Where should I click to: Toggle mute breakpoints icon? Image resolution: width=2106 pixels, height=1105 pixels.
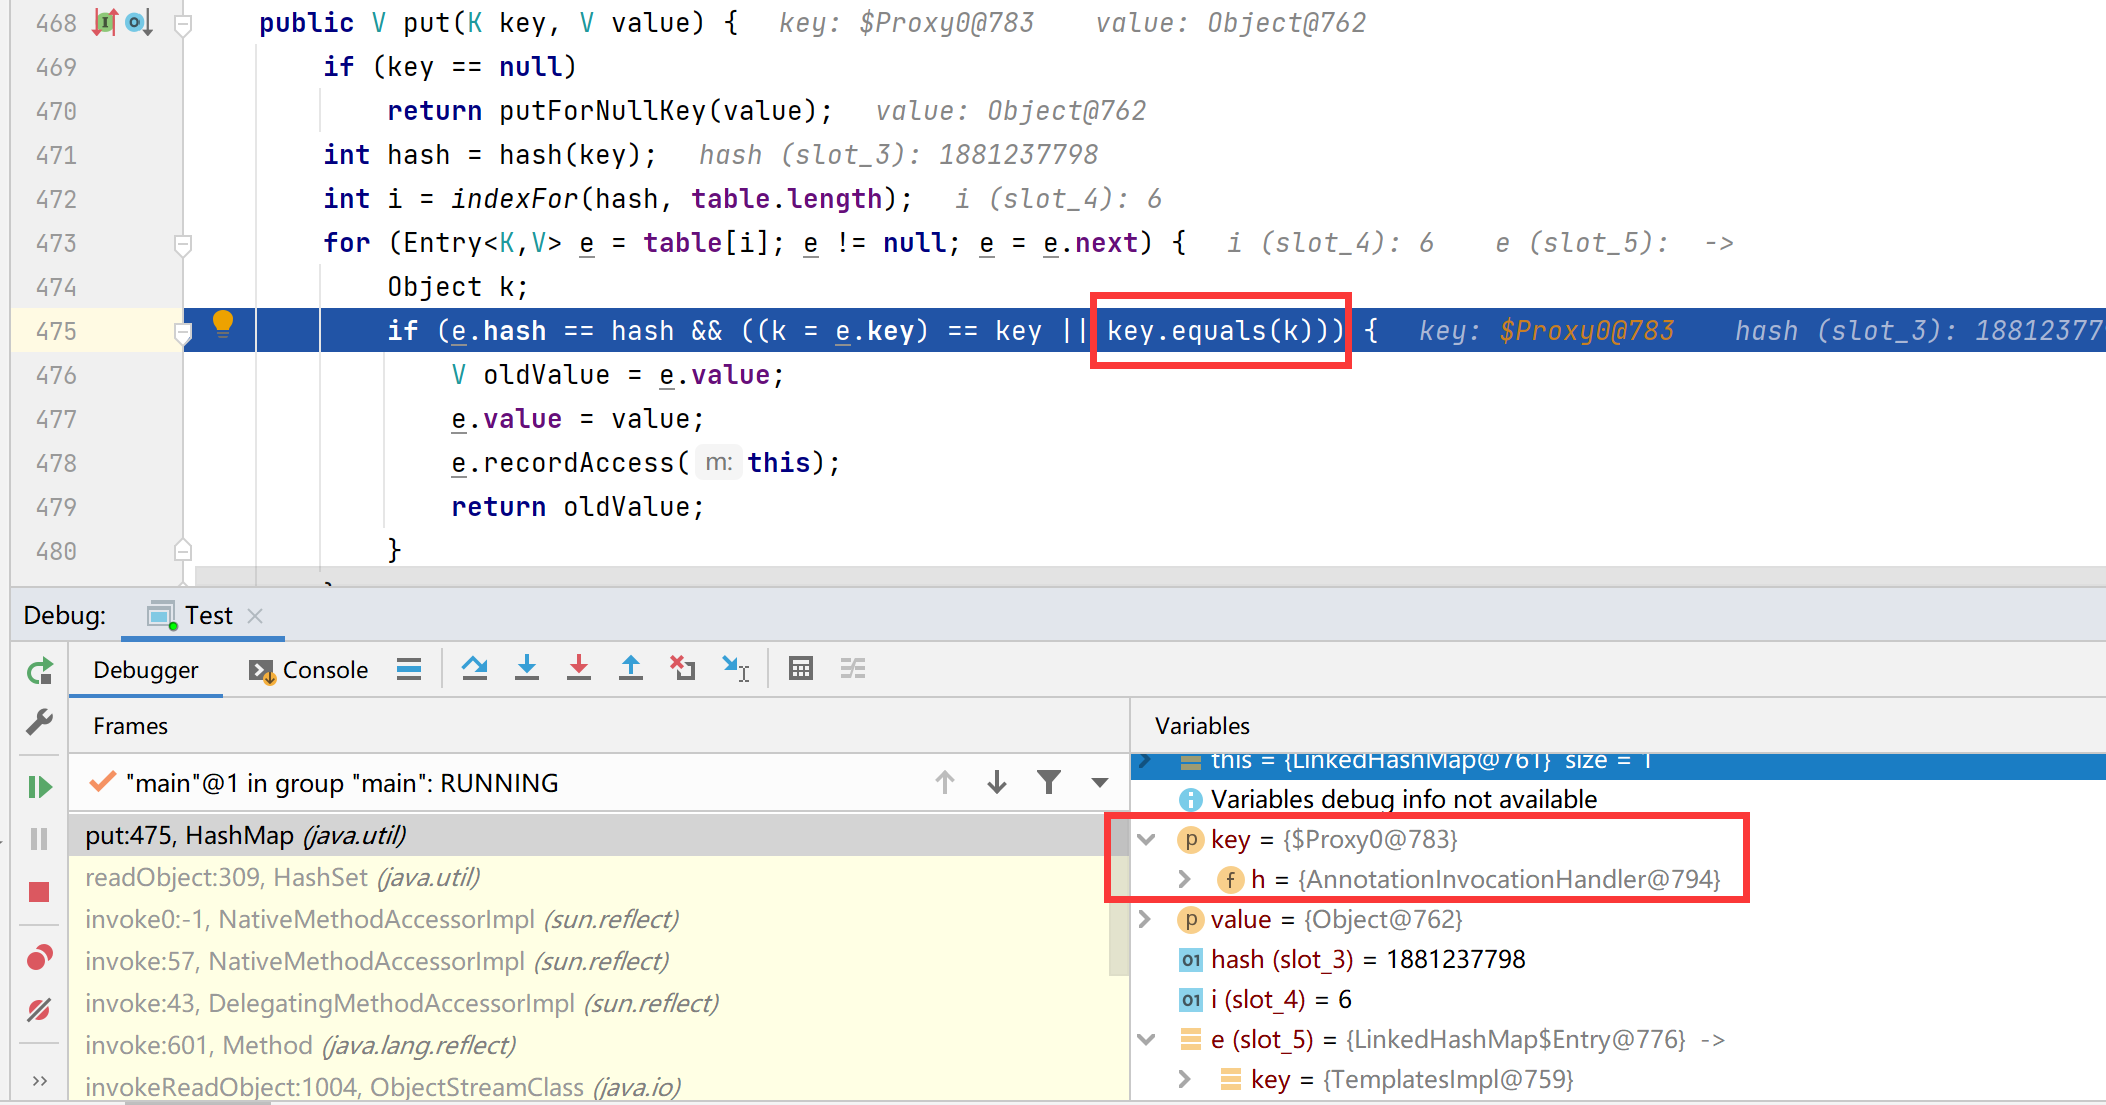(x=39, y=1010)
